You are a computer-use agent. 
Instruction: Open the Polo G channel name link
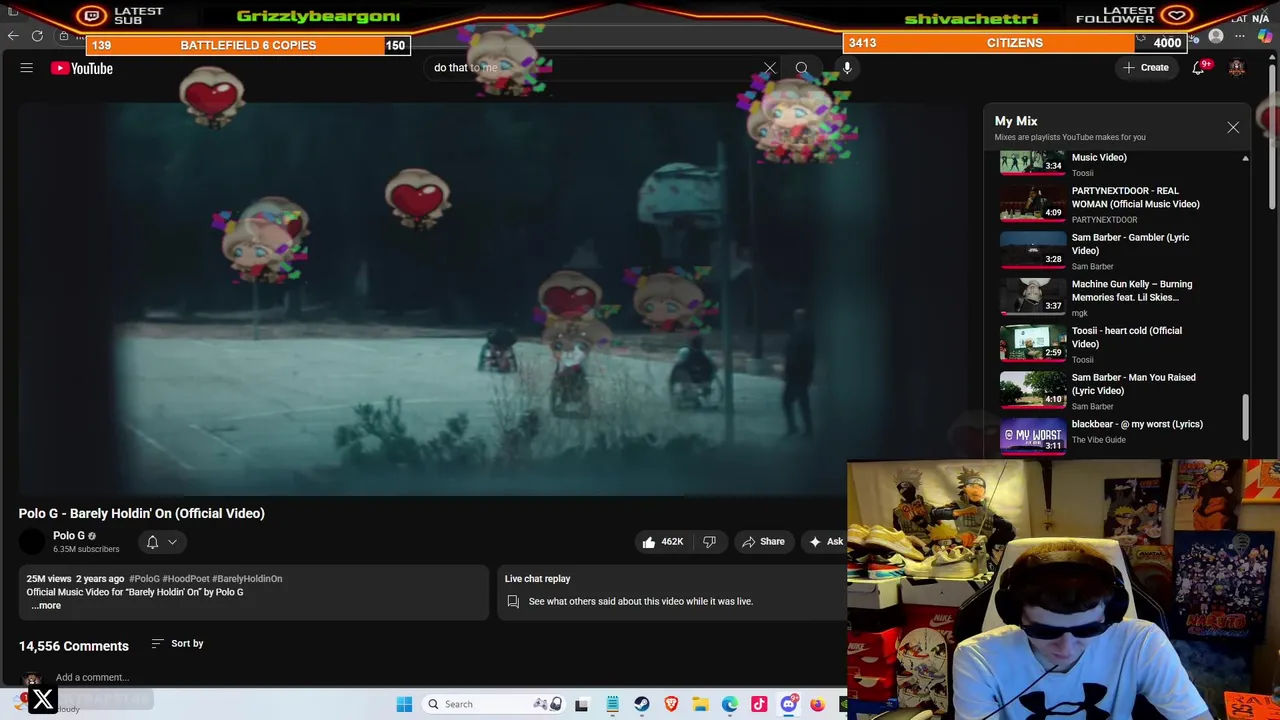pos(69,536)
